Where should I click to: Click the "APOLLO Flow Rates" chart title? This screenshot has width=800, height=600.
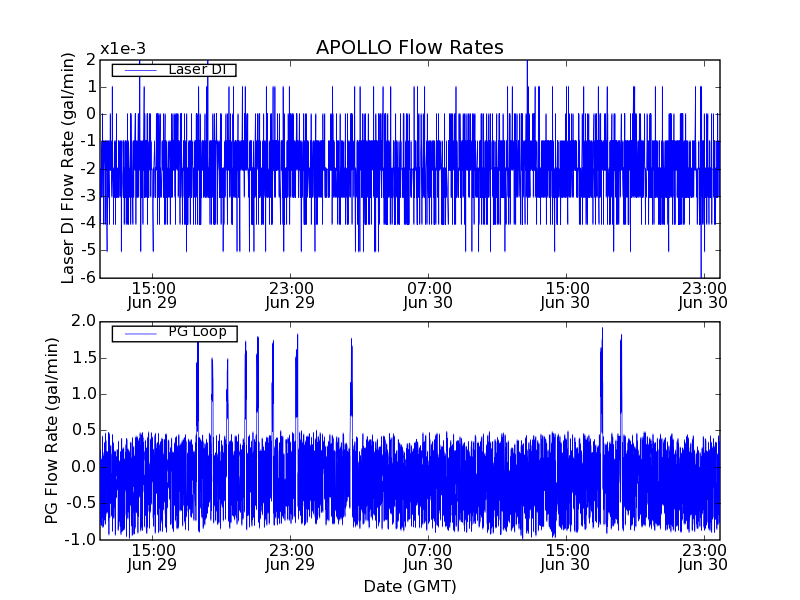pos(410,47)
